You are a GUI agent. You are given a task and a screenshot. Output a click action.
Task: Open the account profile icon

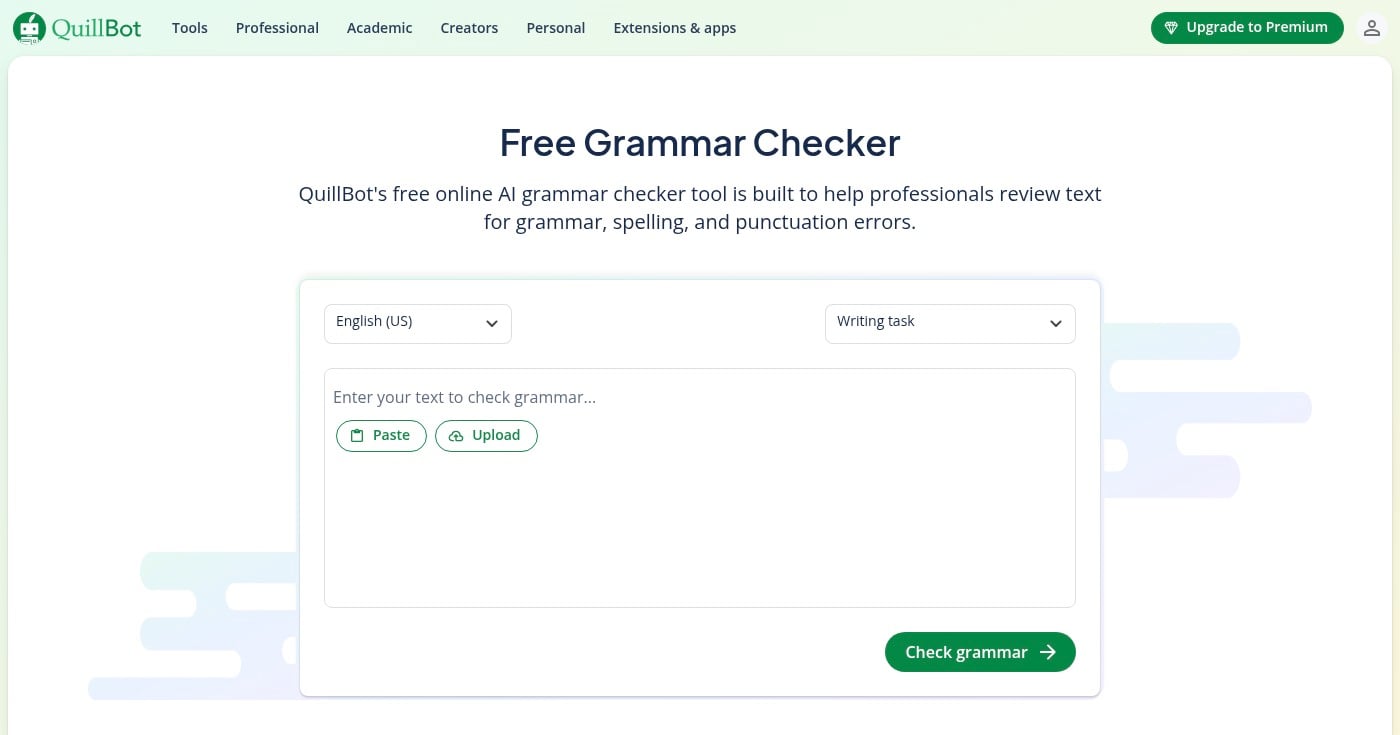[1372, 28]
